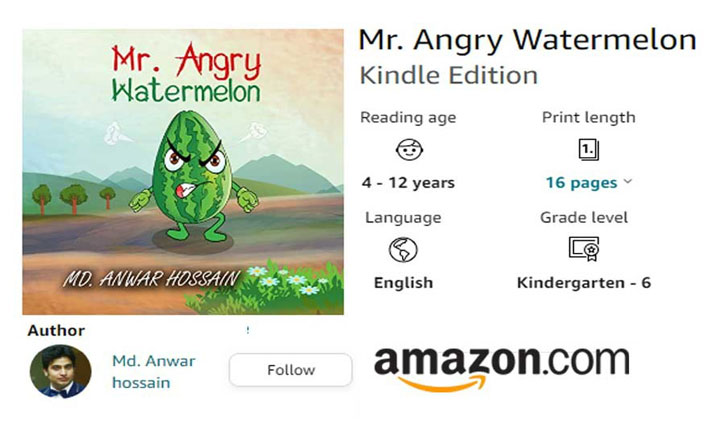Click the Grade level certificate icon
This screenshot has height=425, width=725.
[584, 249]
